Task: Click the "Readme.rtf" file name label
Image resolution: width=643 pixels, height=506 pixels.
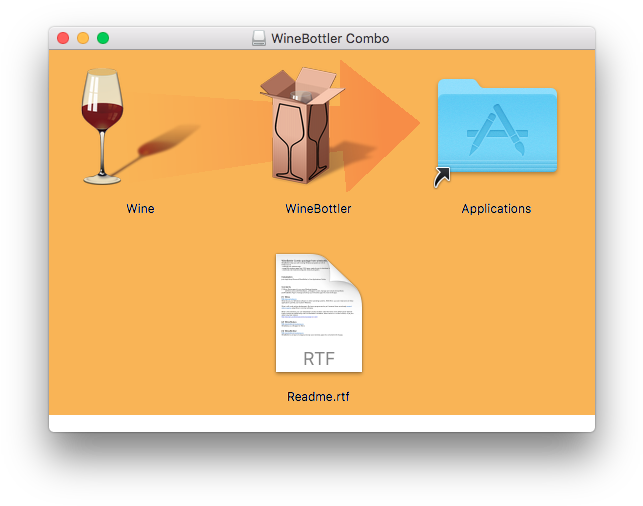Action: [318, 397]
